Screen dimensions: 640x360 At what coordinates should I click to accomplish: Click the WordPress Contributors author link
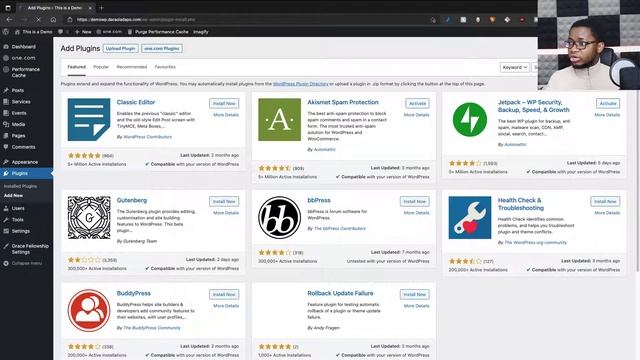[x=147, y=137]
